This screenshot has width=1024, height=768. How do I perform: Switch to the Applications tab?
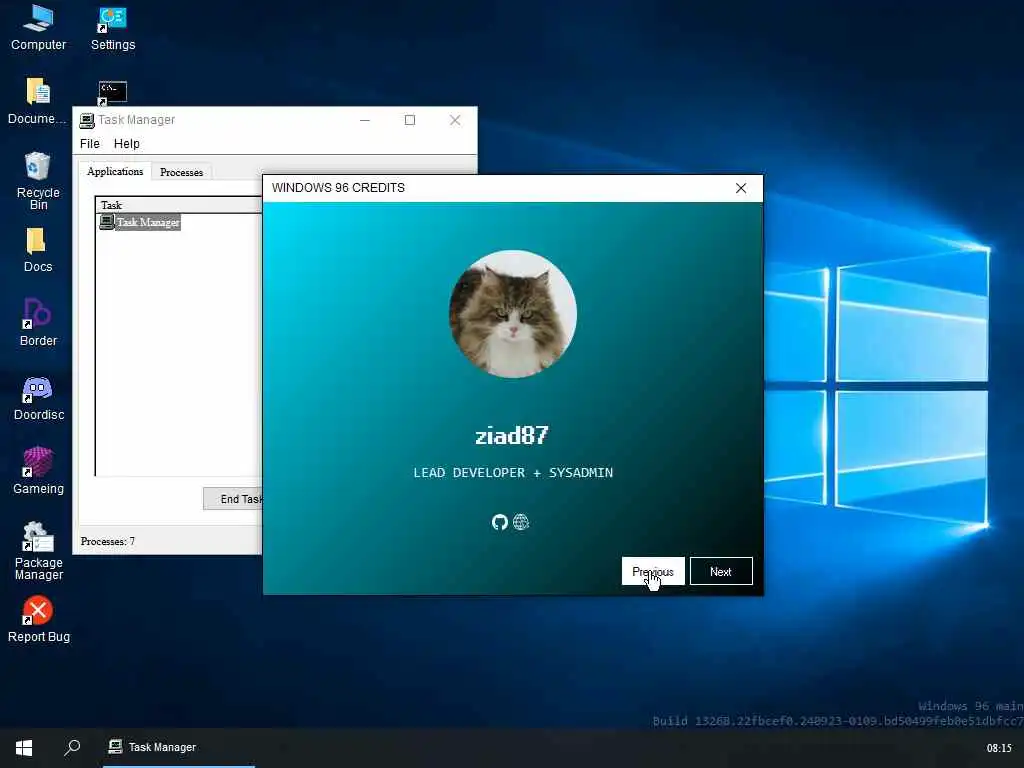115,171
